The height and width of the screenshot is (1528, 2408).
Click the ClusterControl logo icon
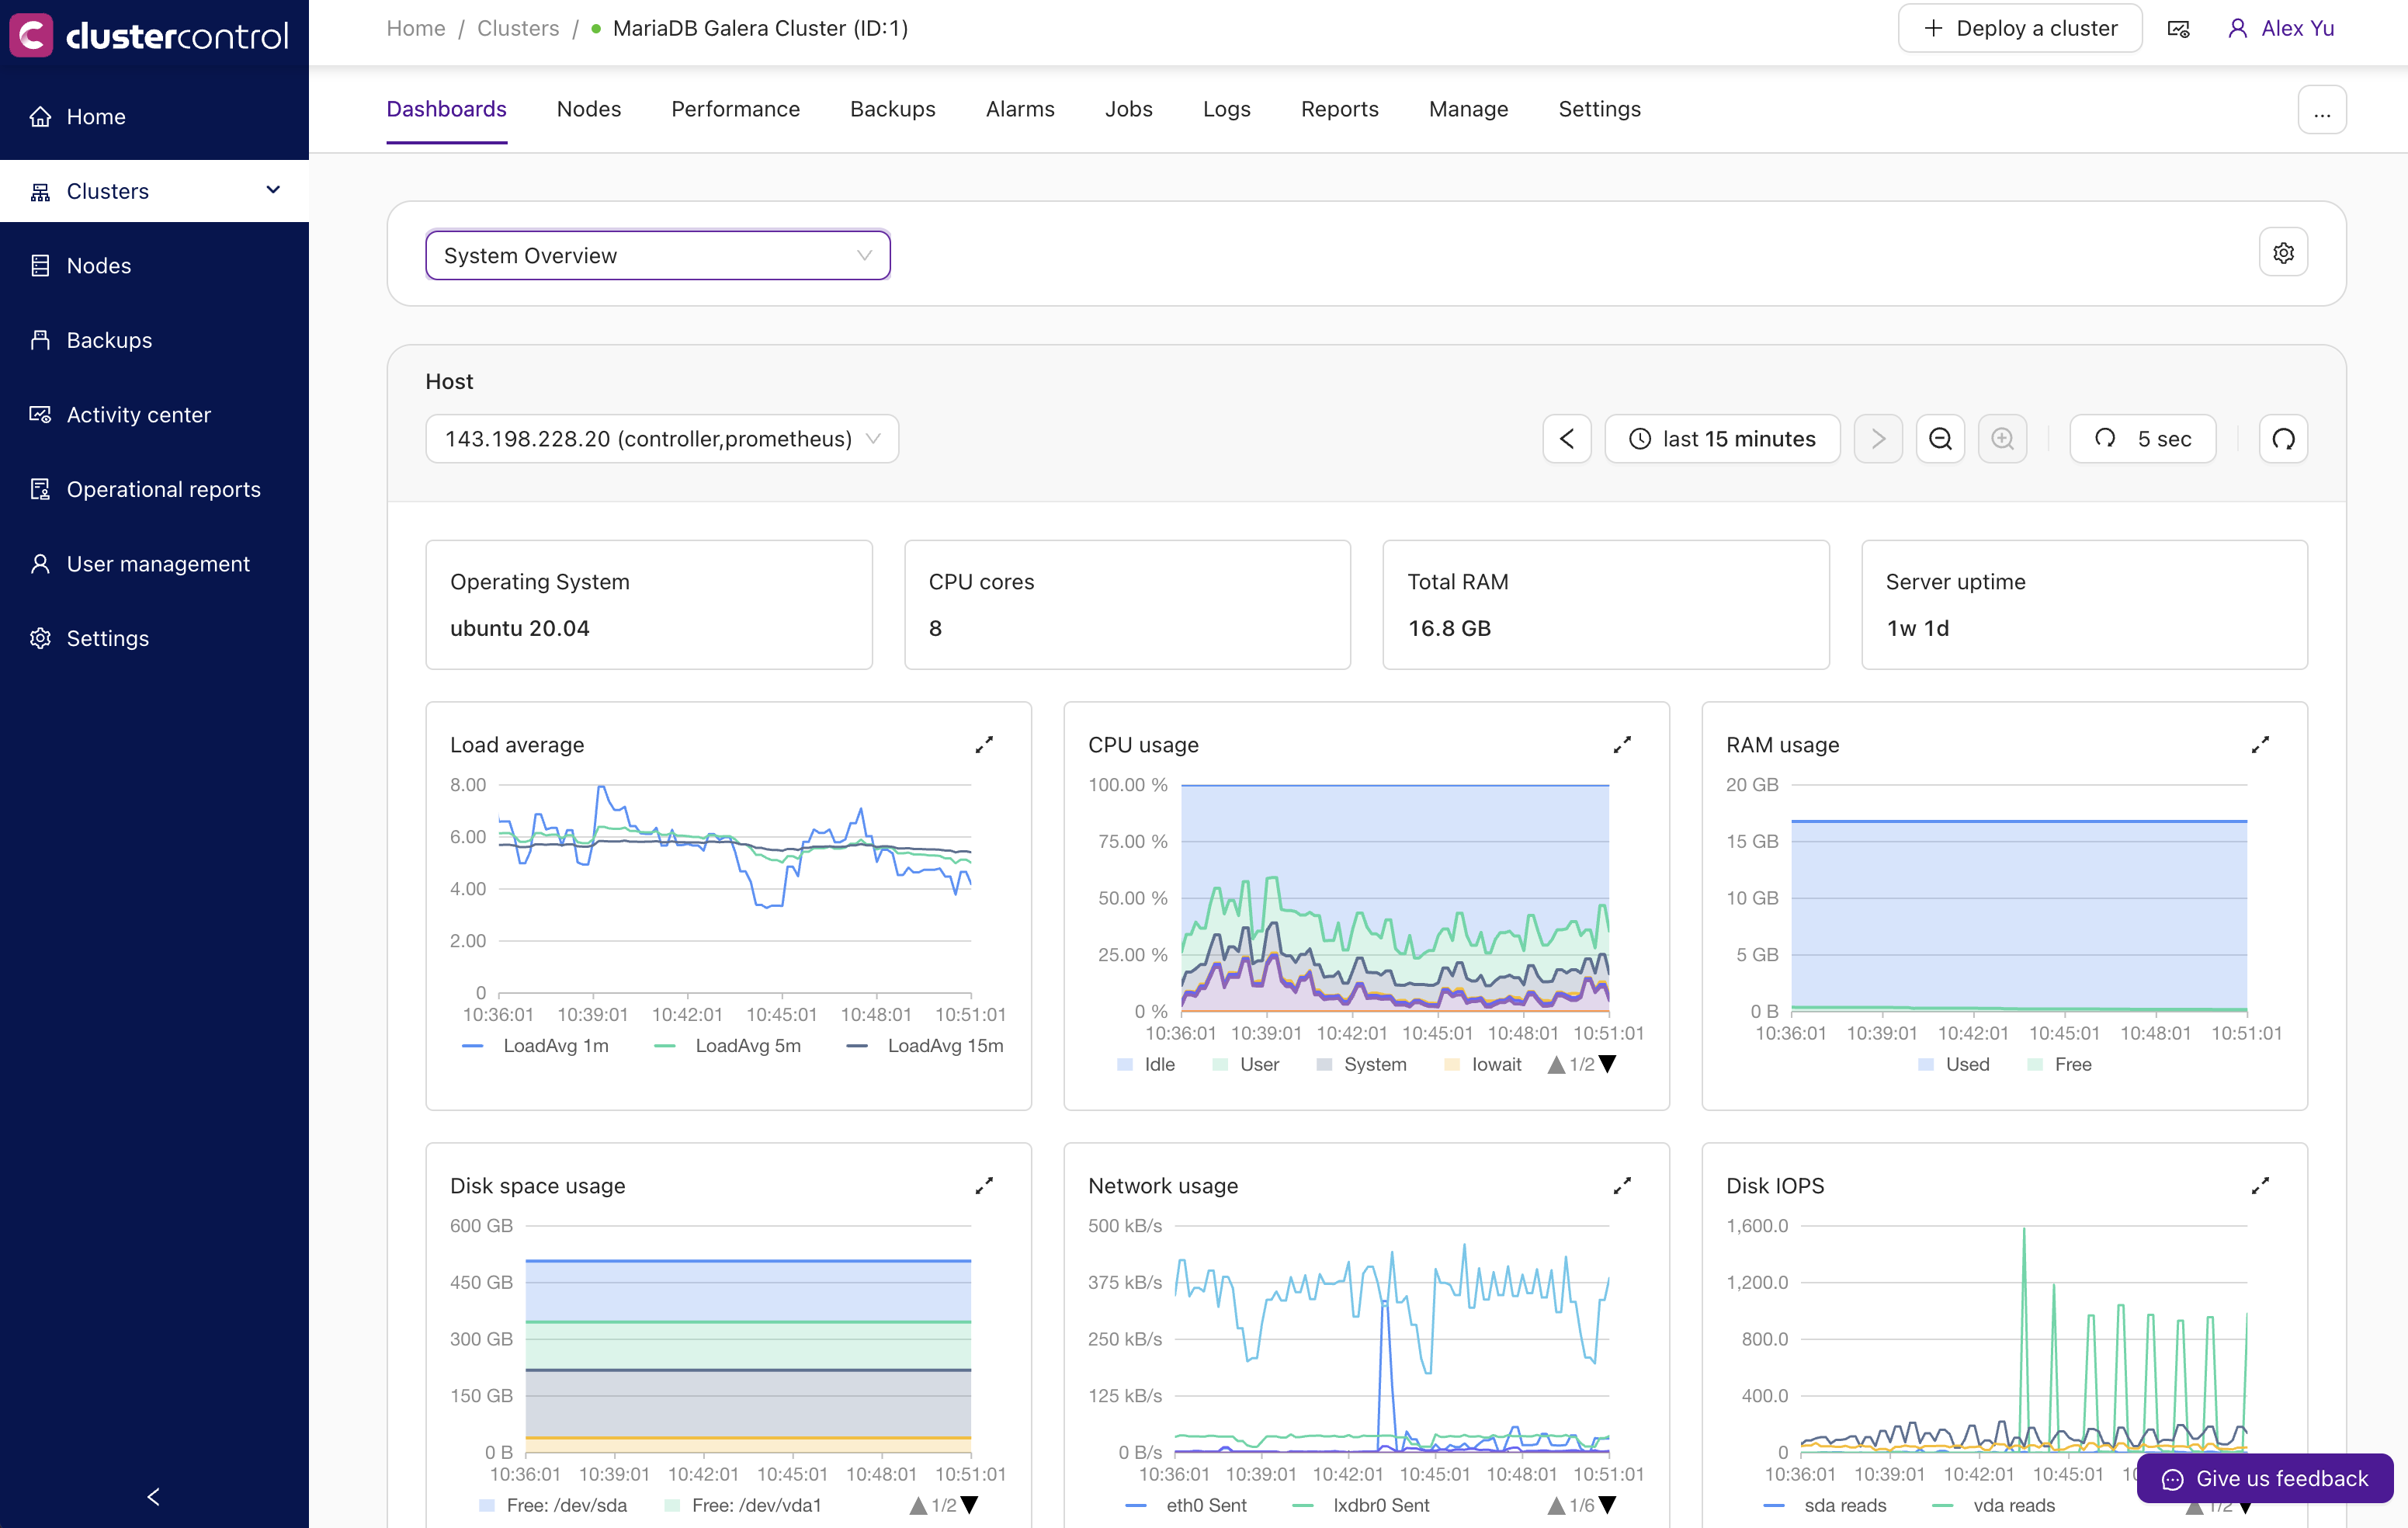point(31,35)
